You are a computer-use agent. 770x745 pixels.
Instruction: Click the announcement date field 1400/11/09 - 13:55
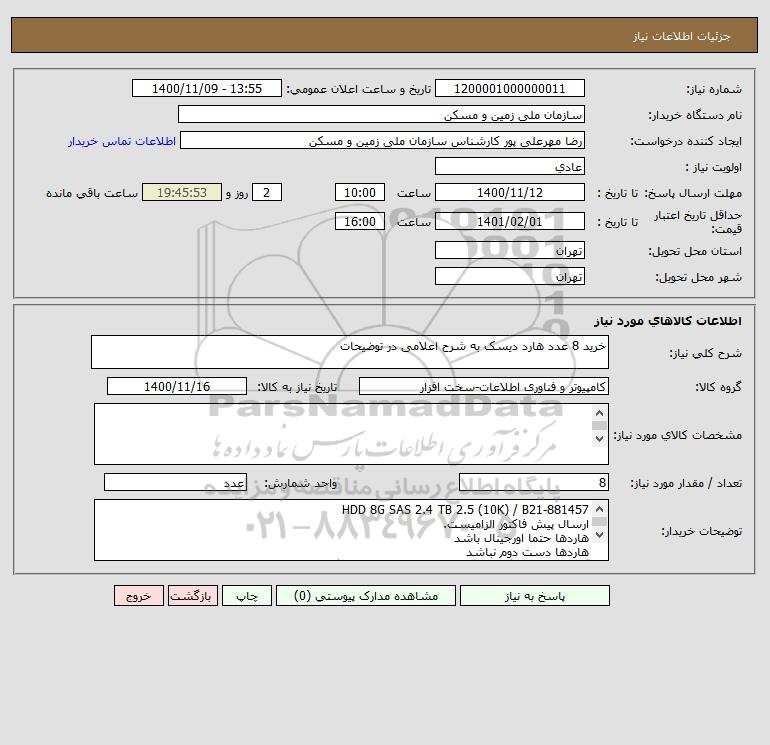tap(207, 89)
